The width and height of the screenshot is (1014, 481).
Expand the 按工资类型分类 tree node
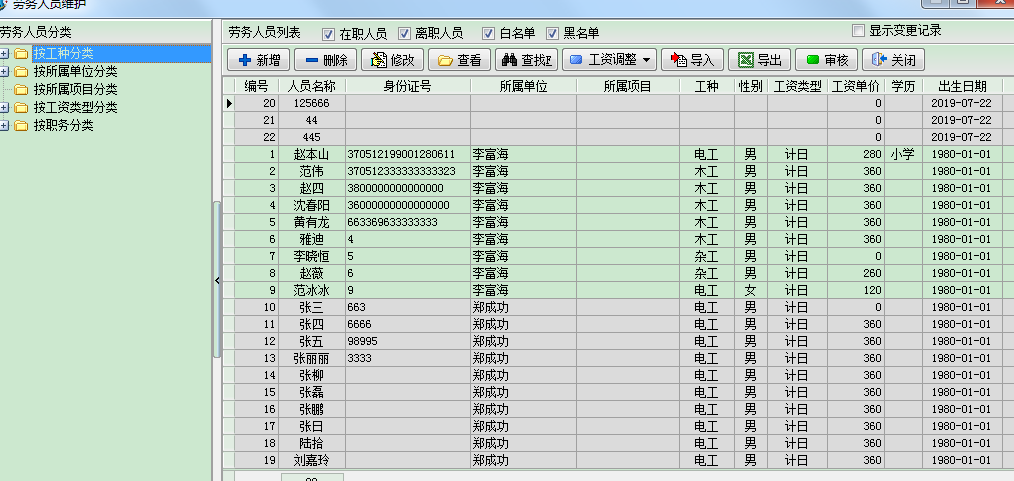(x=5, y=107)
